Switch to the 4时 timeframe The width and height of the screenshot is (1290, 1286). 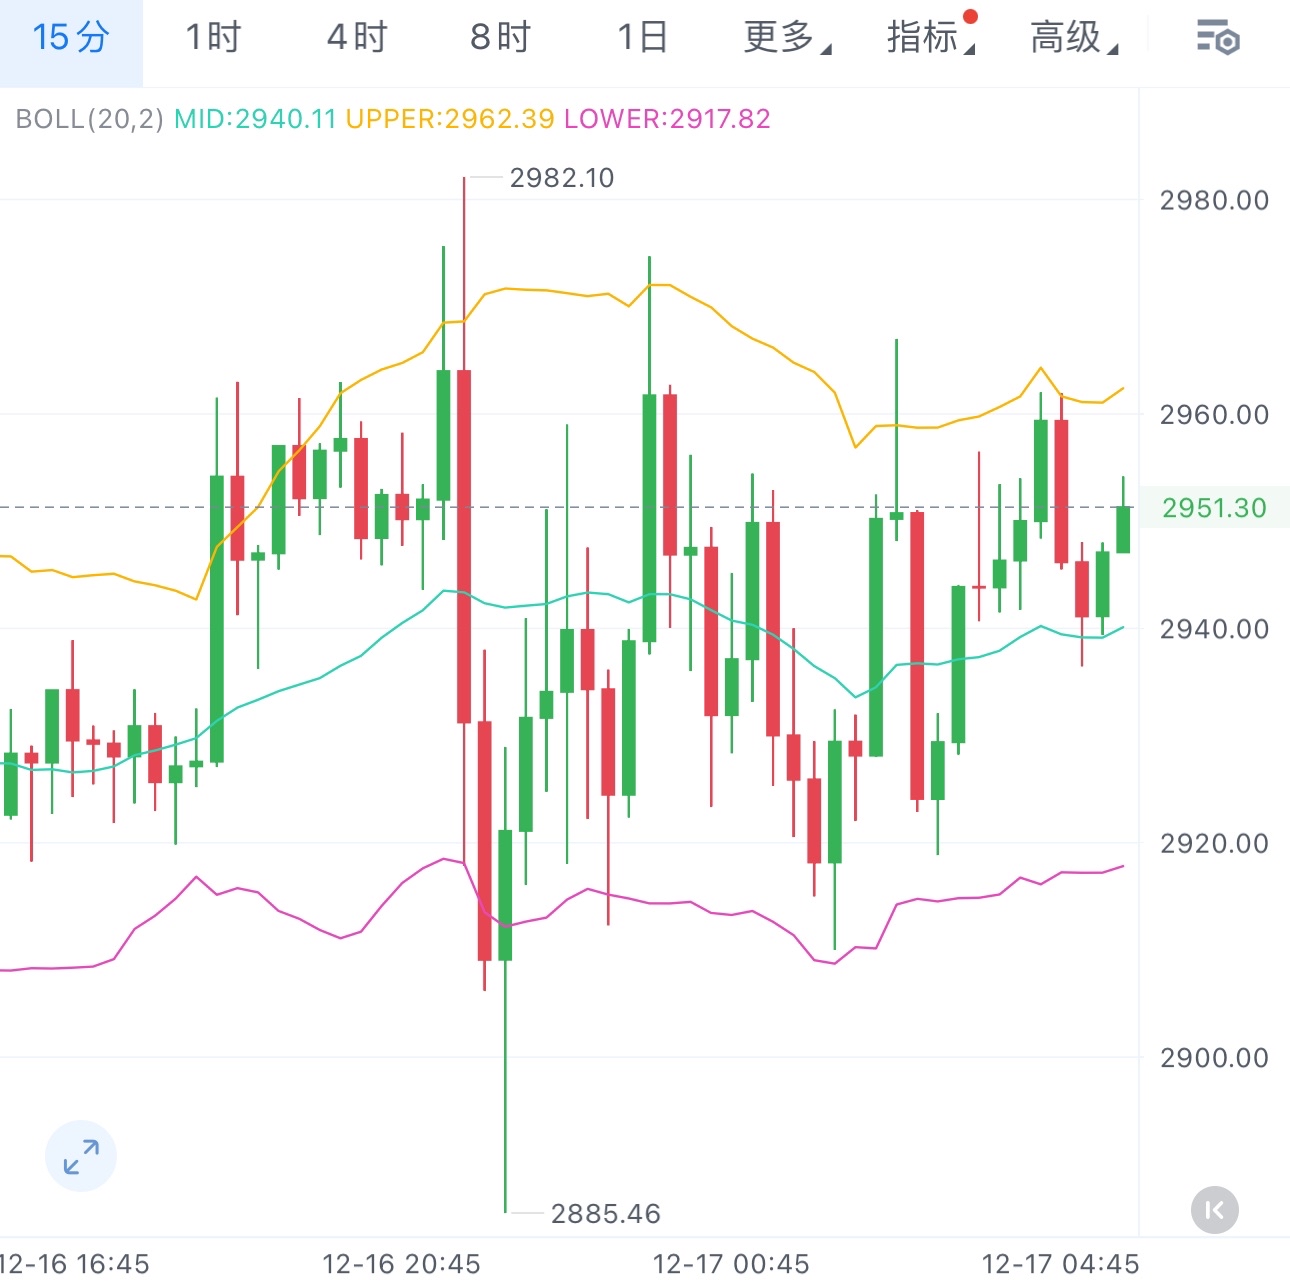click(x=356, y=38)
